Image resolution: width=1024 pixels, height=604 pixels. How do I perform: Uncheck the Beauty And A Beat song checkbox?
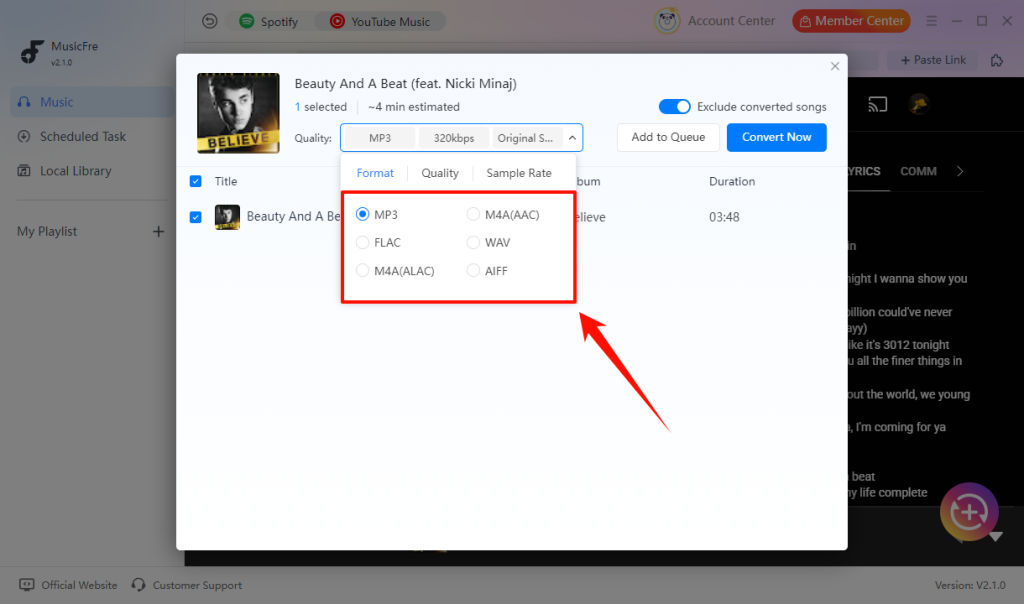pyautogui.click(x=195, y=217)
